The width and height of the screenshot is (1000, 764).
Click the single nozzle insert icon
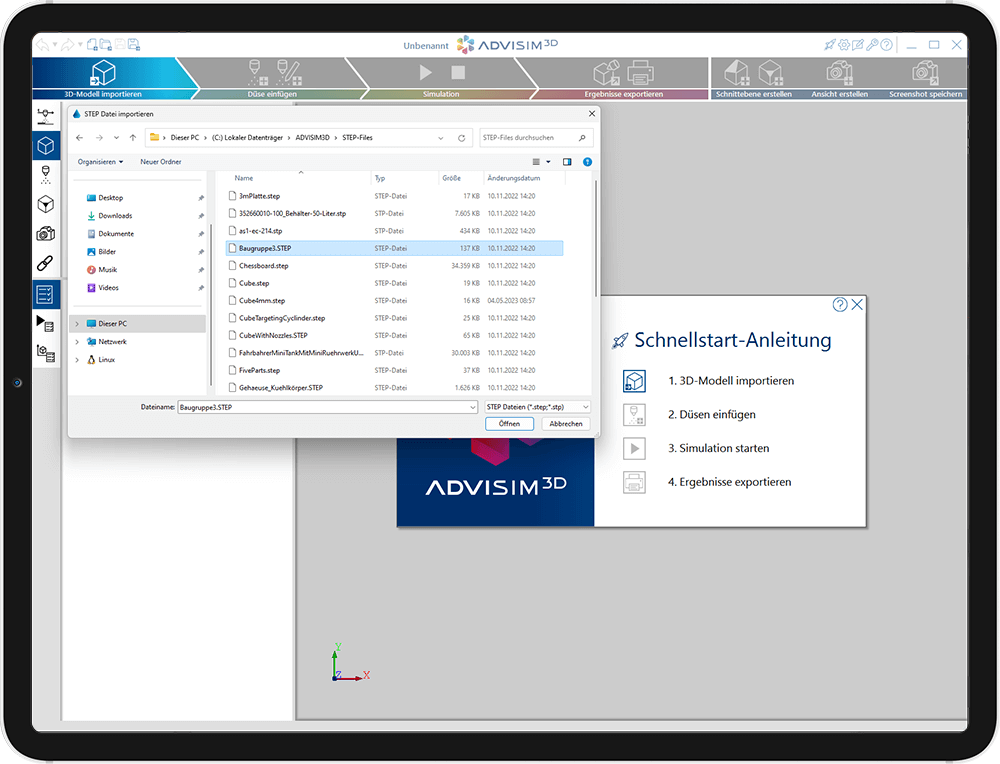click(257, 73)
